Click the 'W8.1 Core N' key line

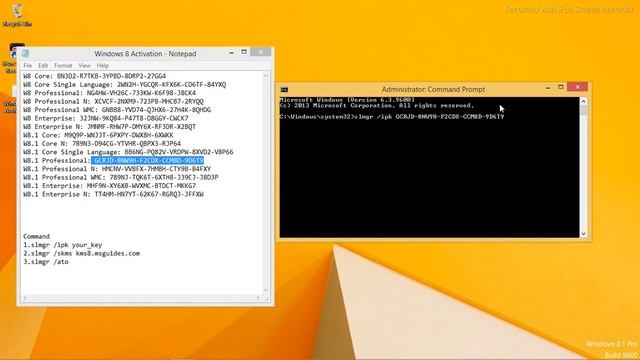click(102, 144)
